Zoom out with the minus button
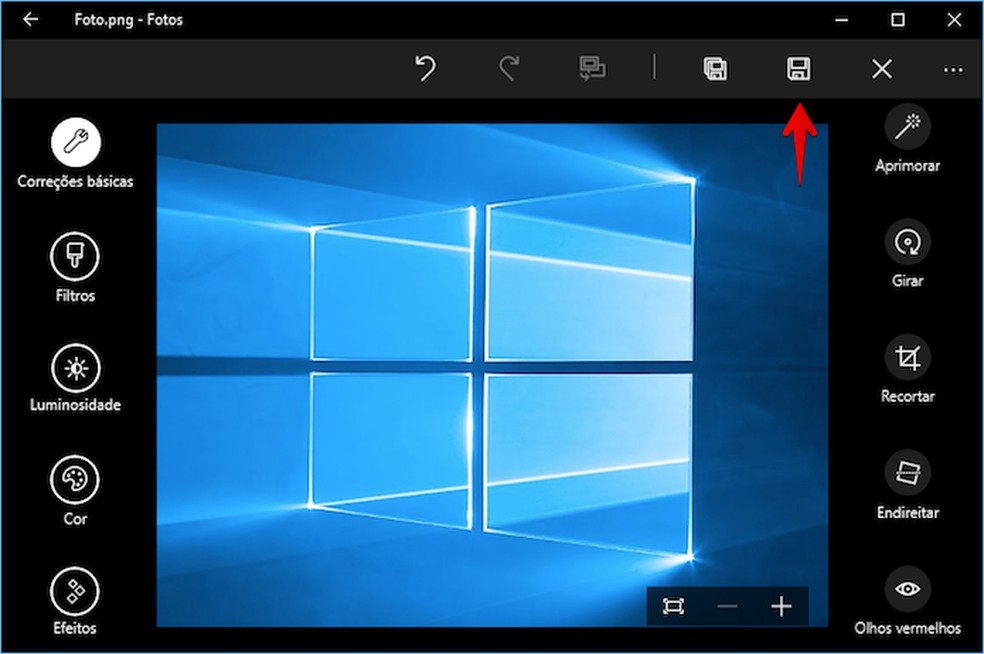This screenshot has width=984, height=654. coord(727,606)
